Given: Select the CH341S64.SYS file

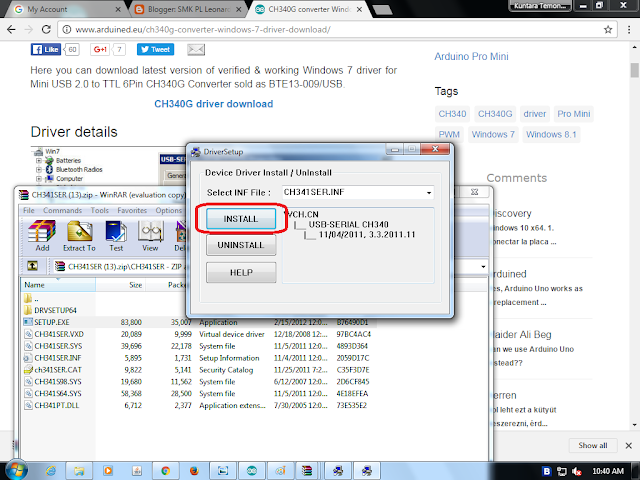Looking at the screenshot, I should click(53, 393).
